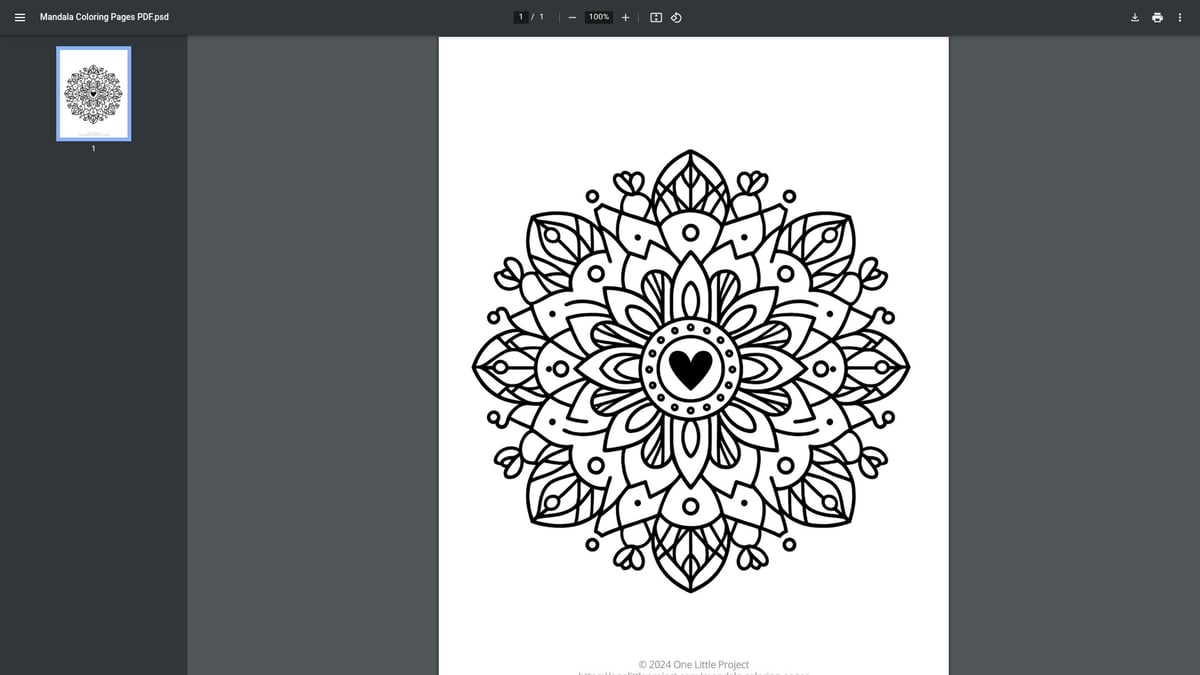Edit the 100% zoom percentage value
1200x675 pixels.
tap(597, 16)
